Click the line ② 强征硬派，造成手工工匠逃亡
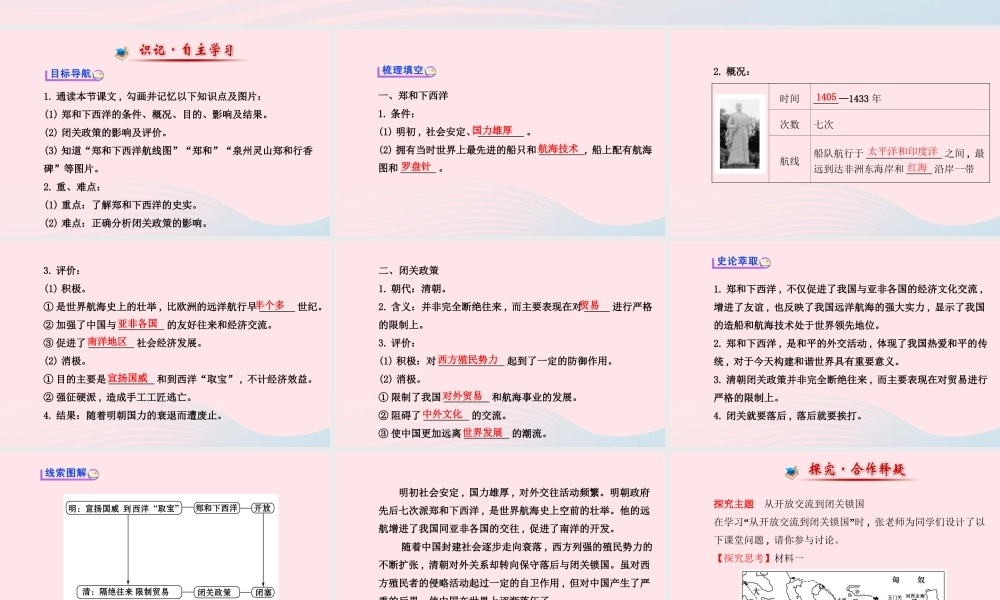 [x=118, y=397]
